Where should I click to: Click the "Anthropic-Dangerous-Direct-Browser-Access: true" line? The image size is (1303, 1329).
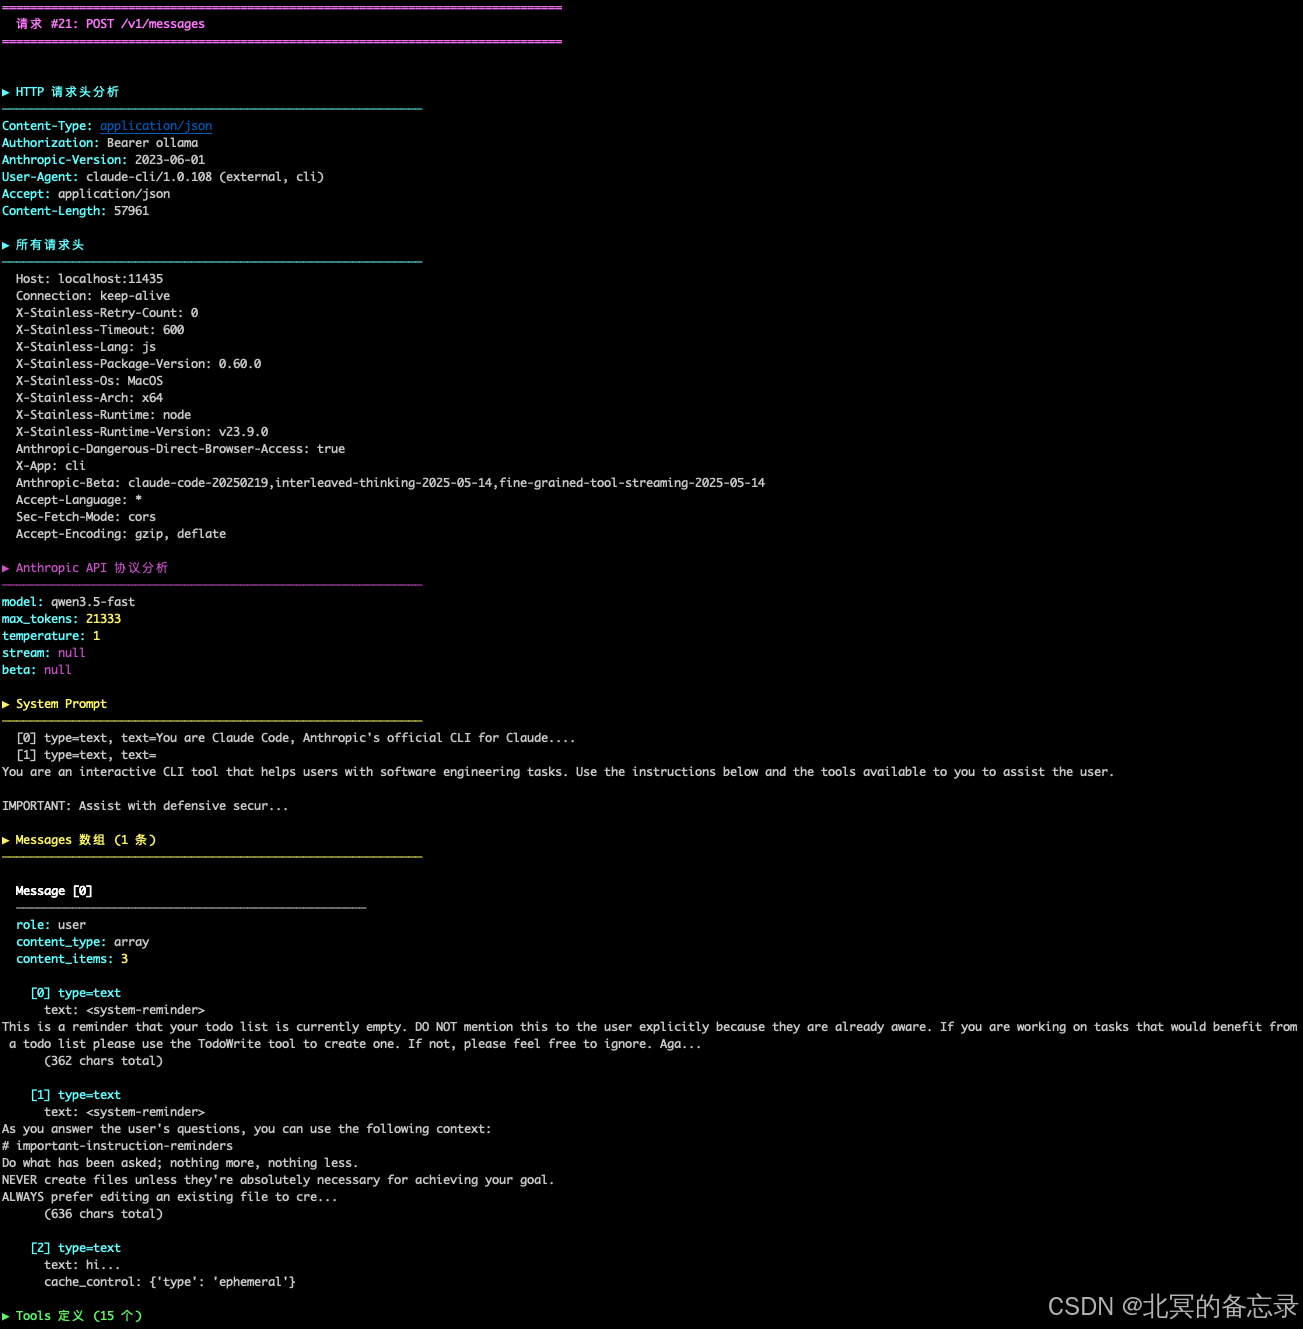181,449
